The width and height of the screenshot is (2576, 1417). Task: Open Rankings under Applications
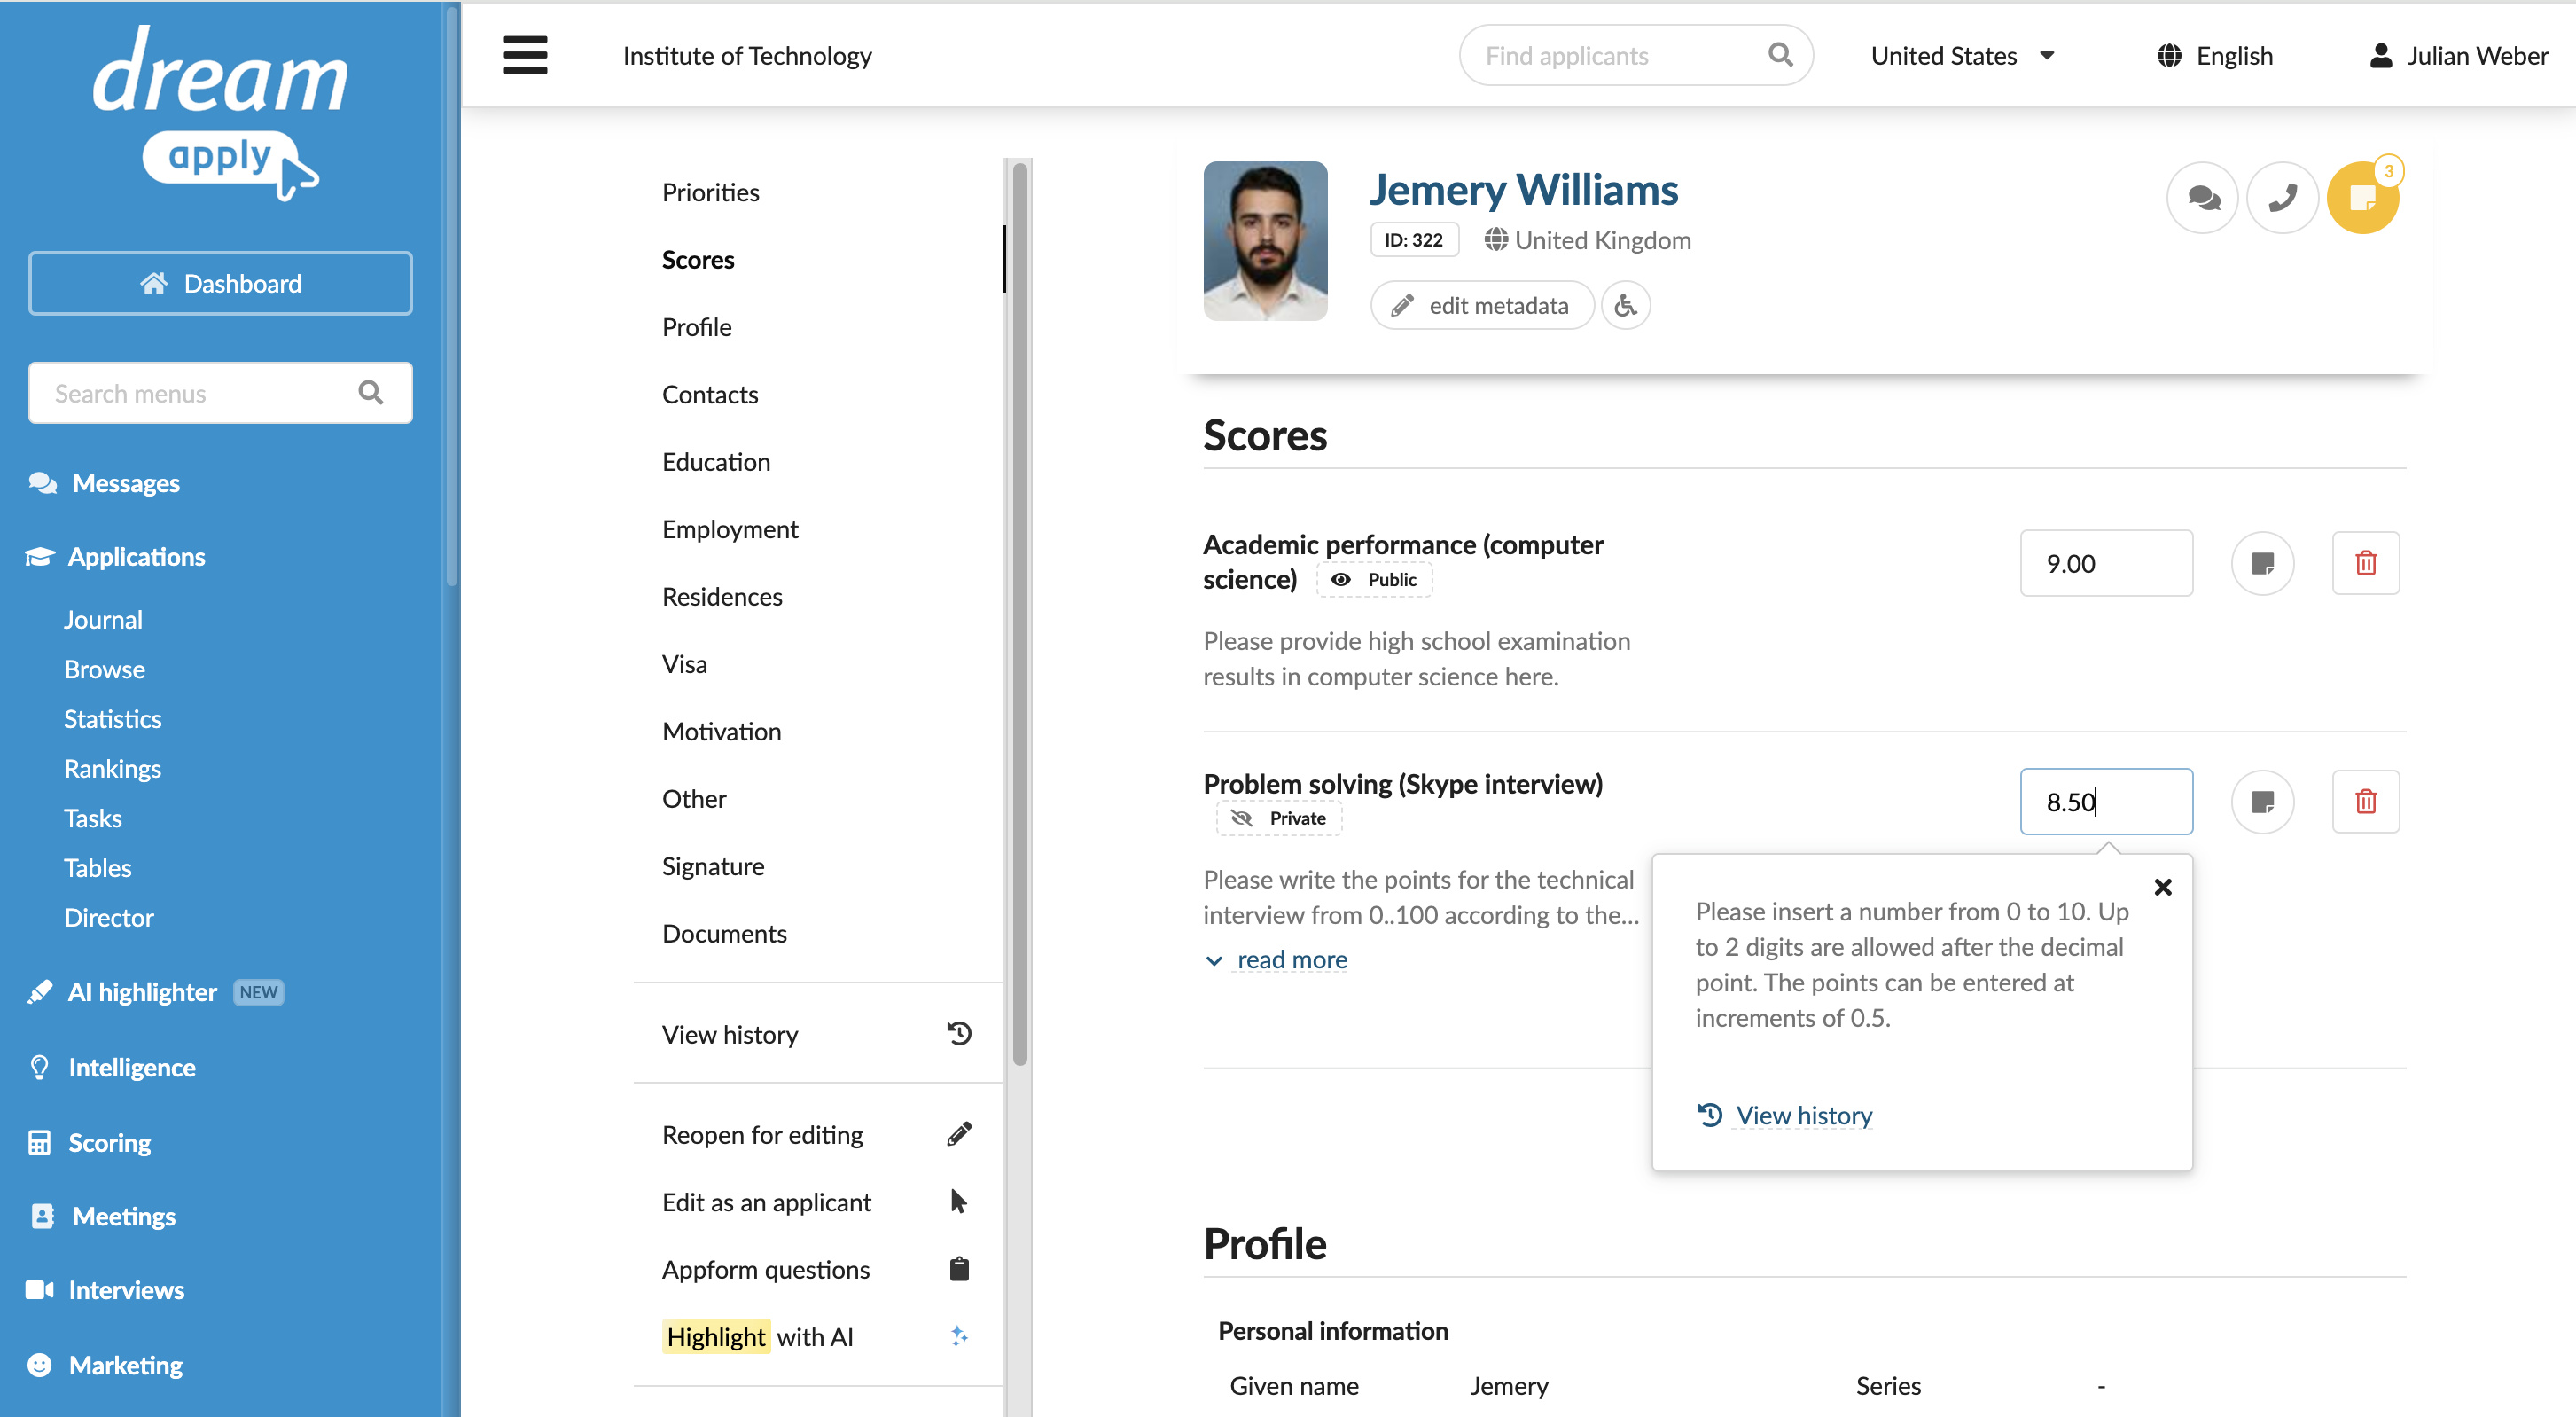[x=112, y=768]
